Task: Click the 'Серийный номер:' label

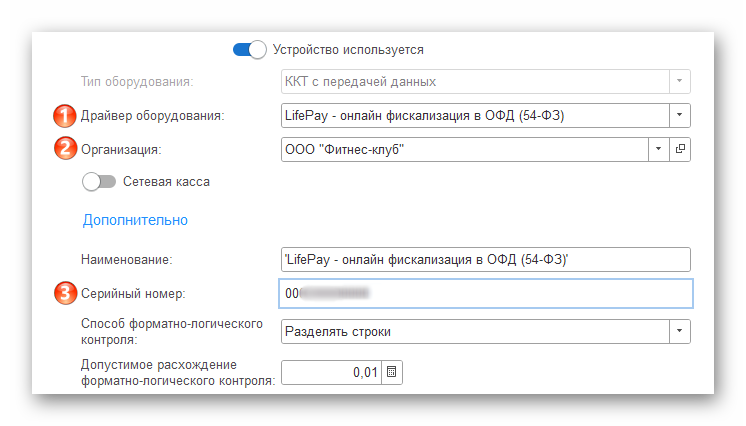Action: [x=133, y=294]
